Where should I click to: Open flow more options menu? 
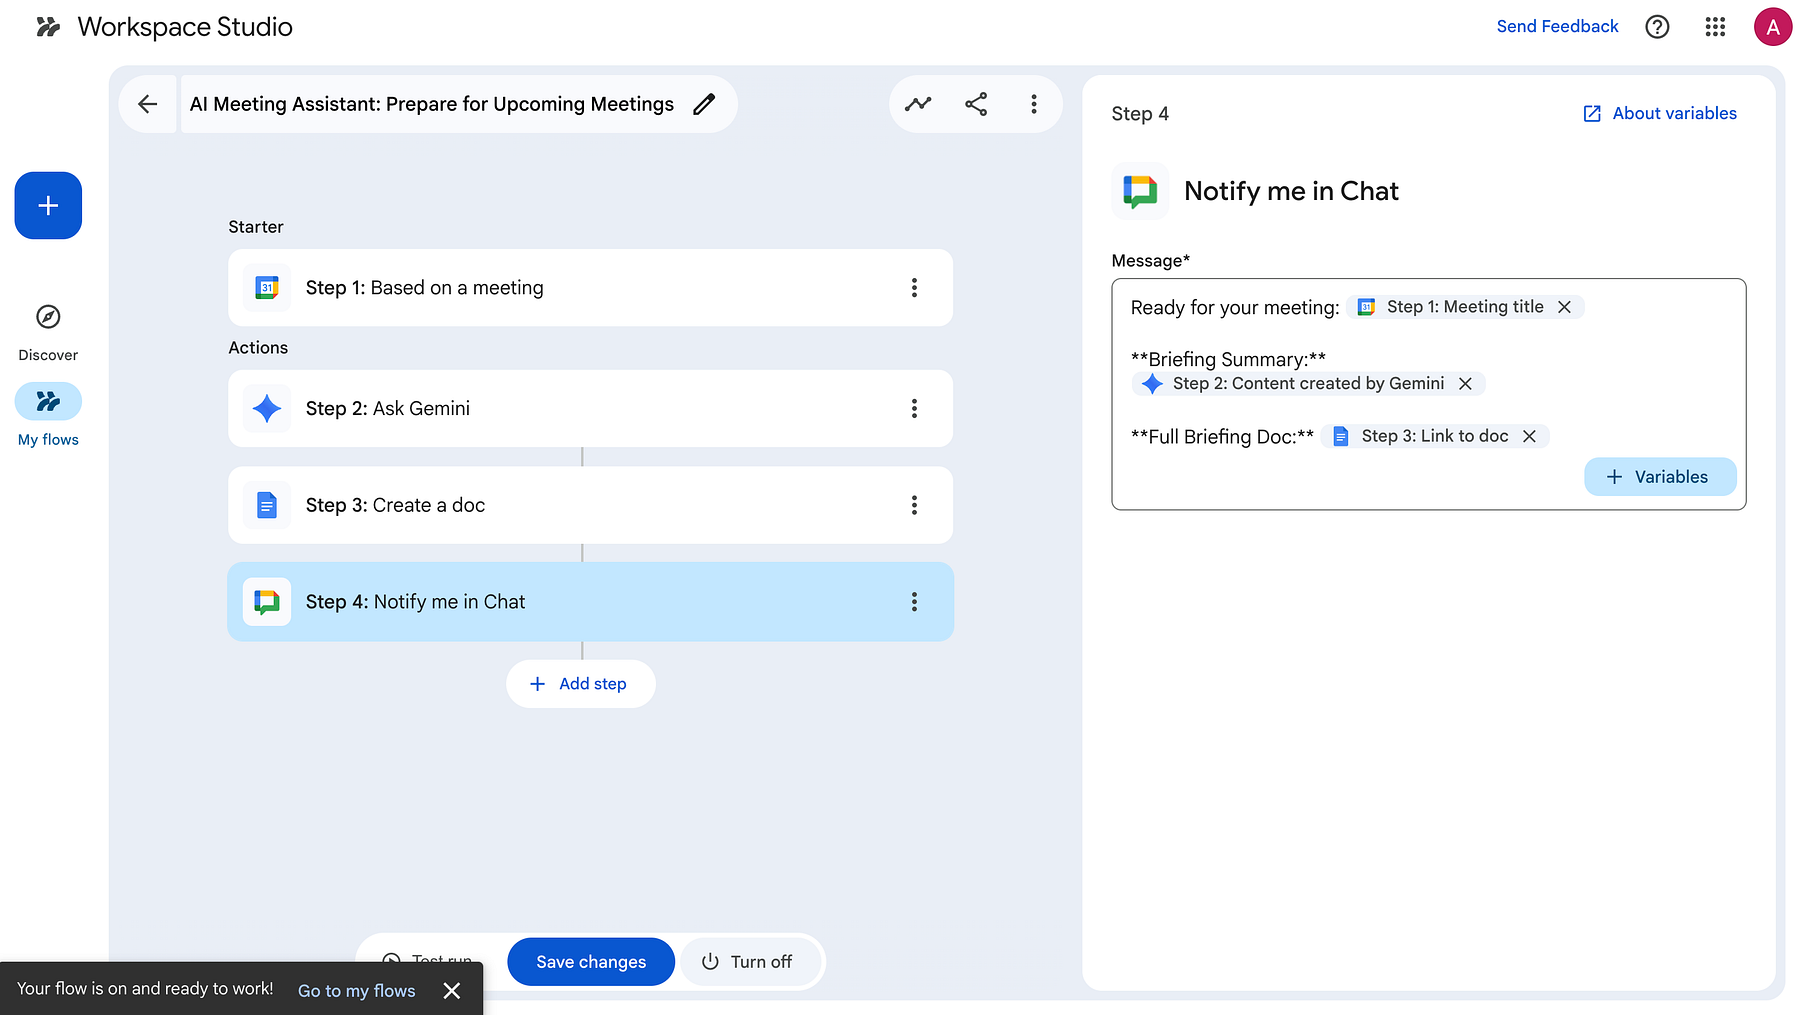[x=1034, y=104]
